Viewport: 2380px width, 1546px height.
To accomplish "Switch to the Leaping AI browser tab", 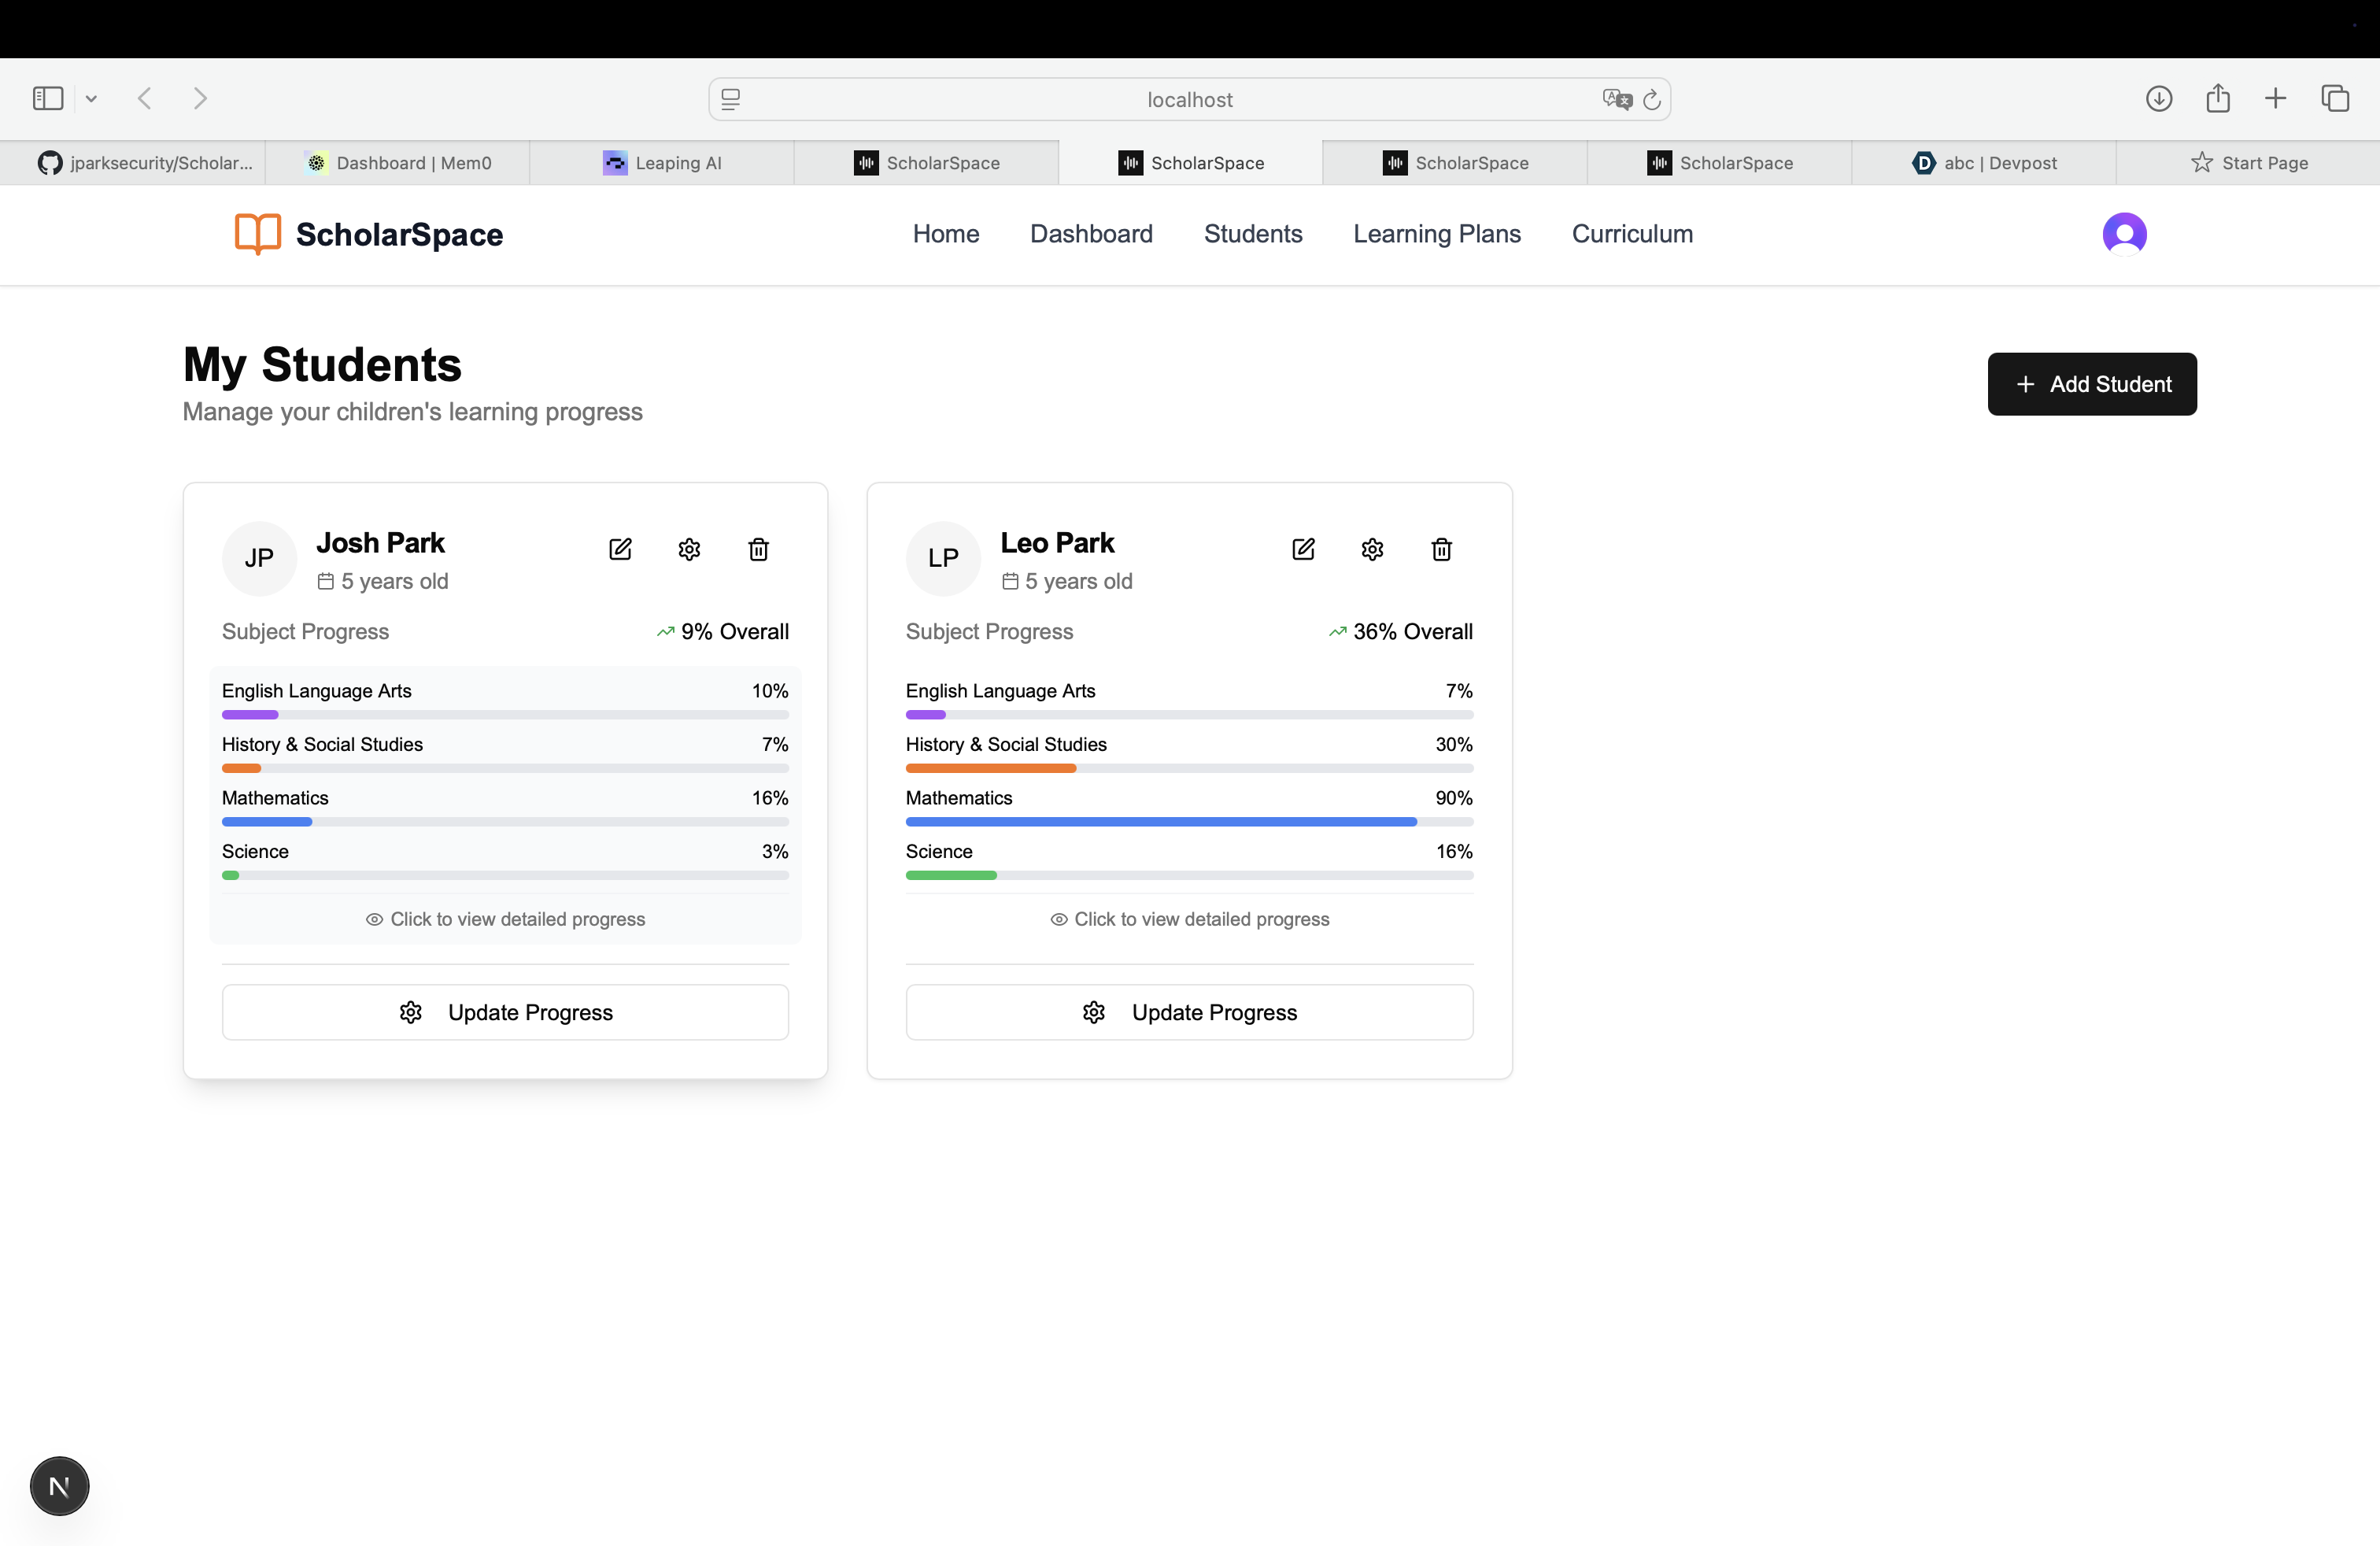I will 662,163.
